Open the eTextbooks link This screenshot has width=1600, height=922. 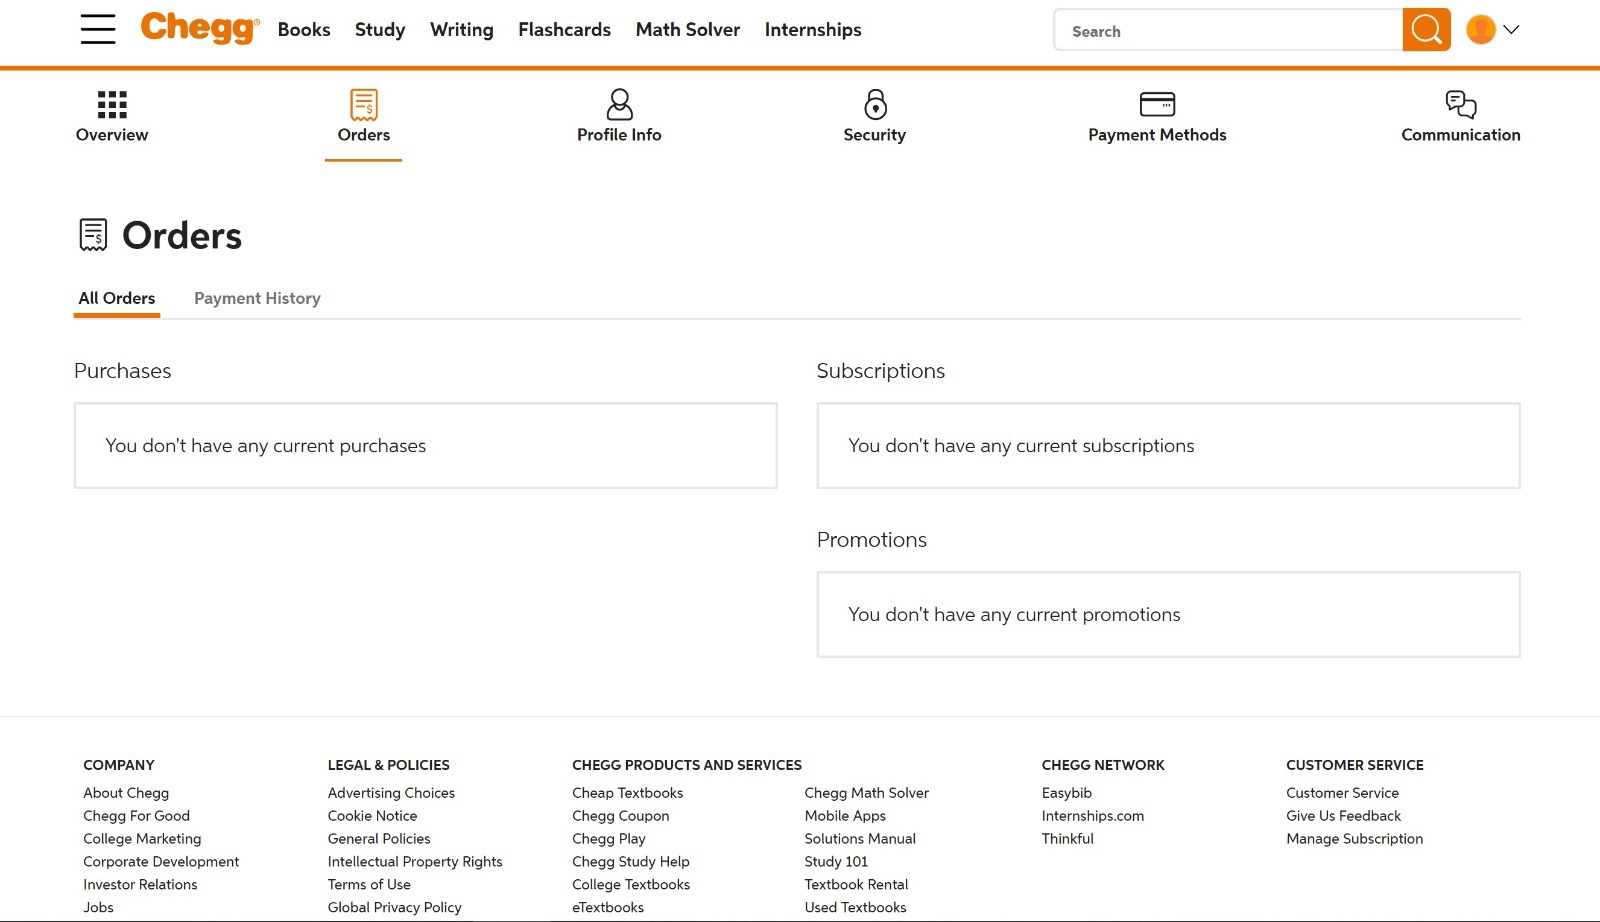[608, 908]
